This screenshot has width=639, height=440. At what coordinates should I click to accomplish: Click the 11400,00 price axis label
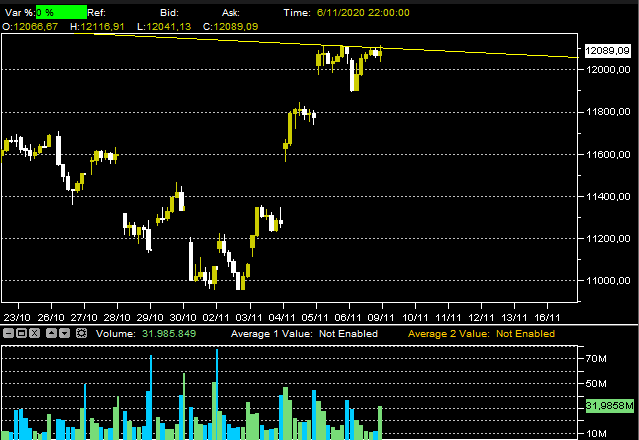pos(608,197)
